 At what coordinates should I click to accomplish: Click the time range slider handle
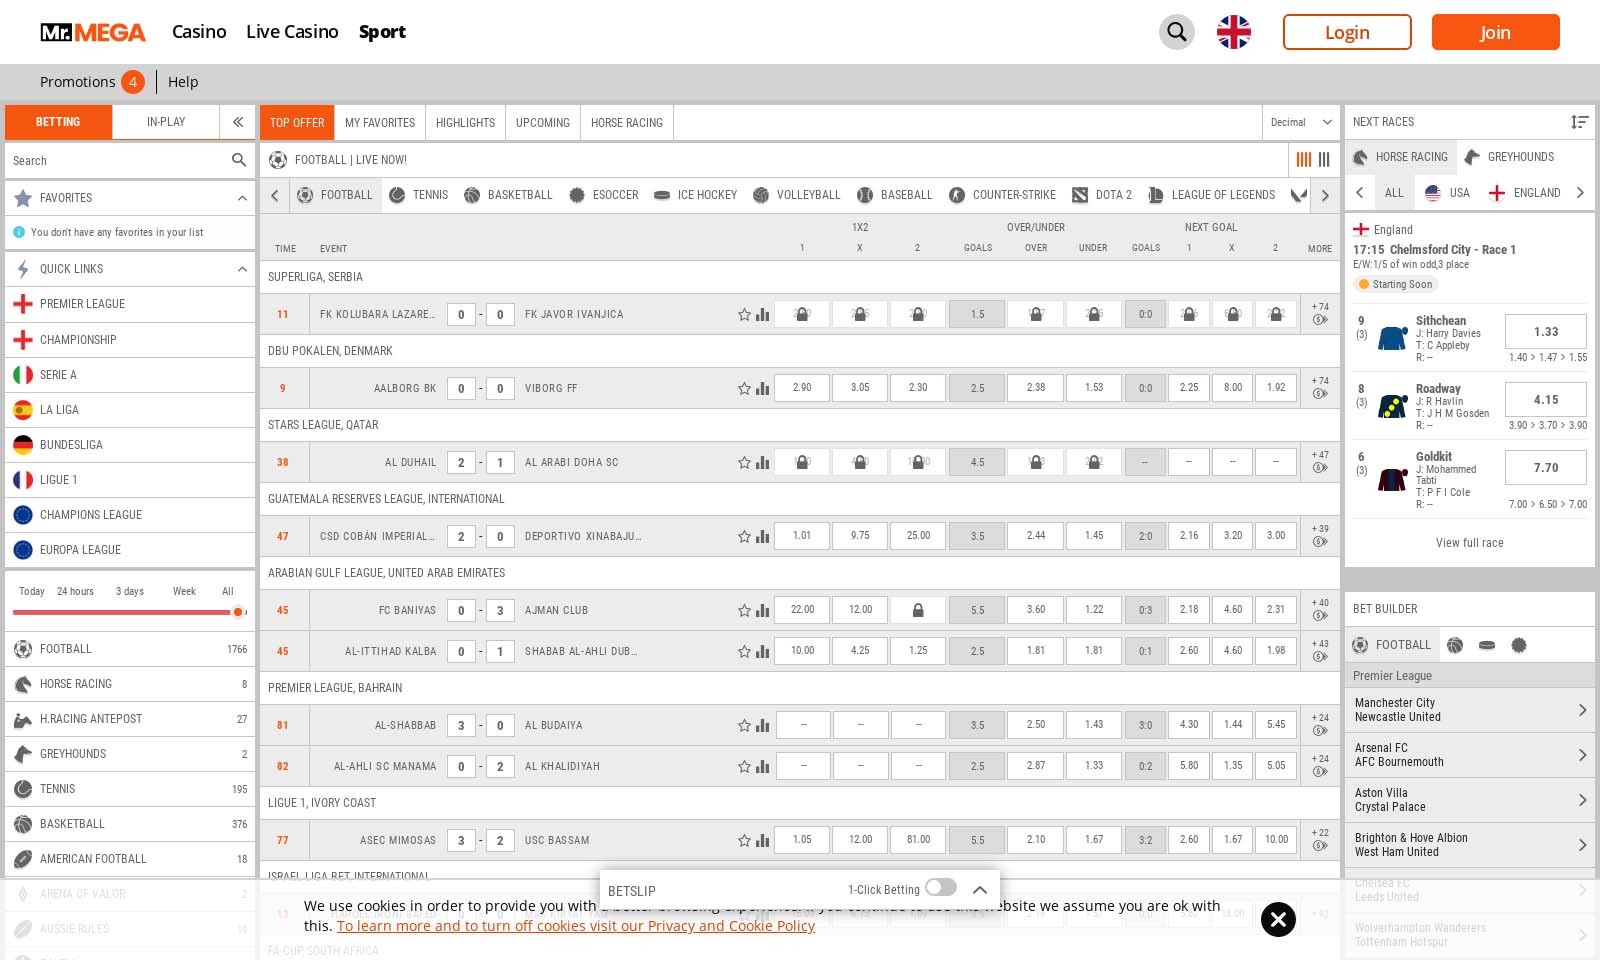pos(238,612)
